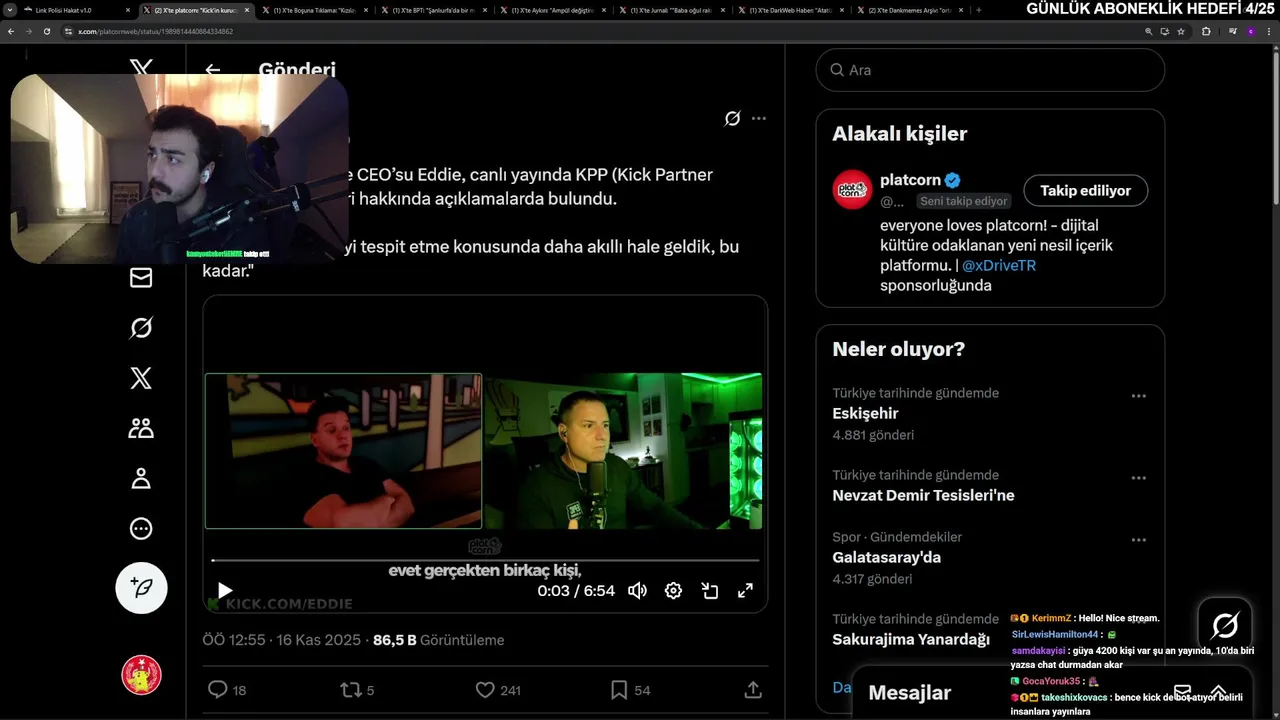The width and height of the screenshot is (1280, 720).
Task: Open Nevzat Demir Tesisleri'ne trend
Action: point(923,495)
